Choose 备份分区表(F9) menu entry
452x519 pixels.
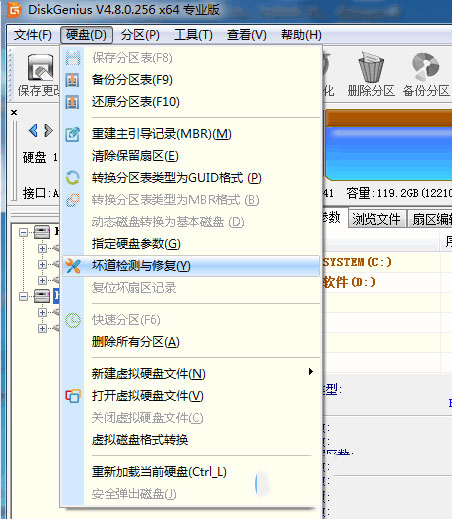click(x=191, y=80)
